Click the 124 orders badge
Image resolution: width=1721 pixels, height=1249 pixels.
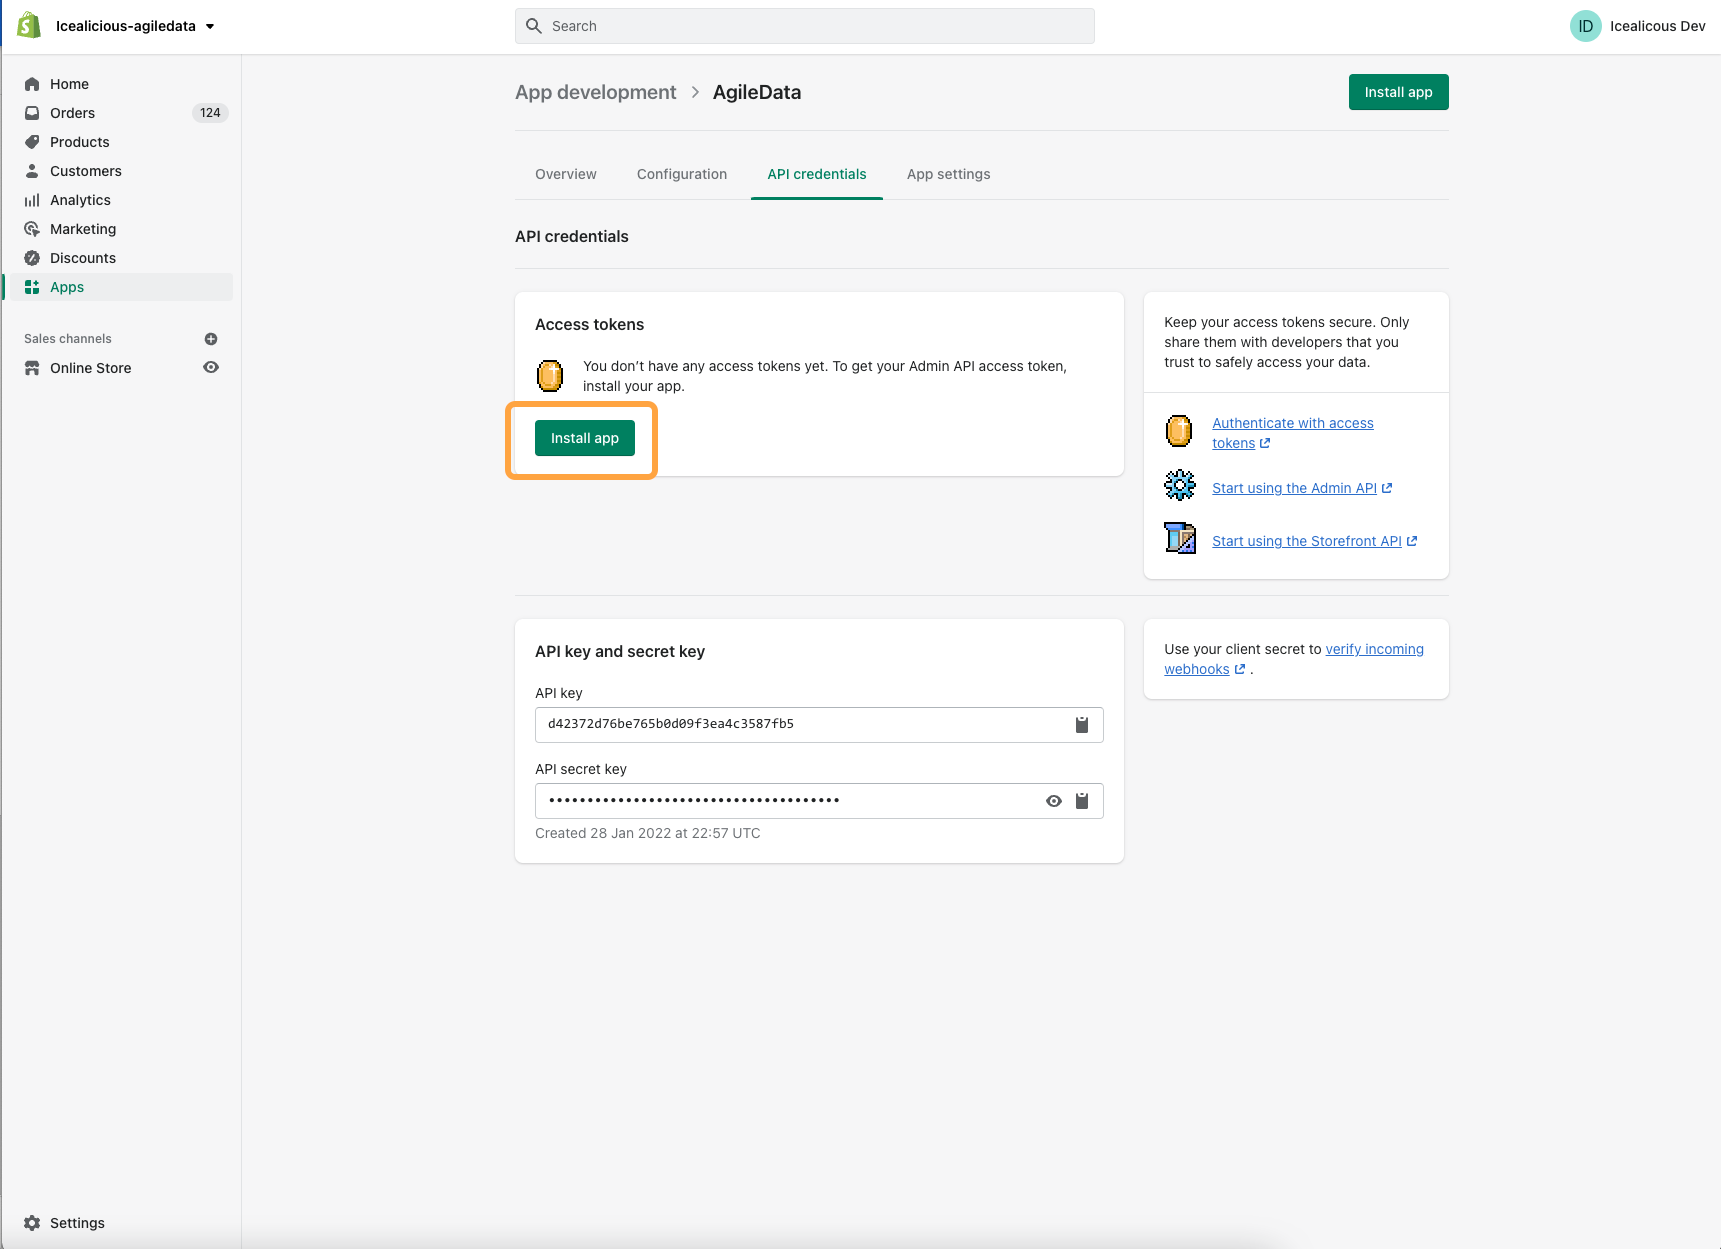210,113
